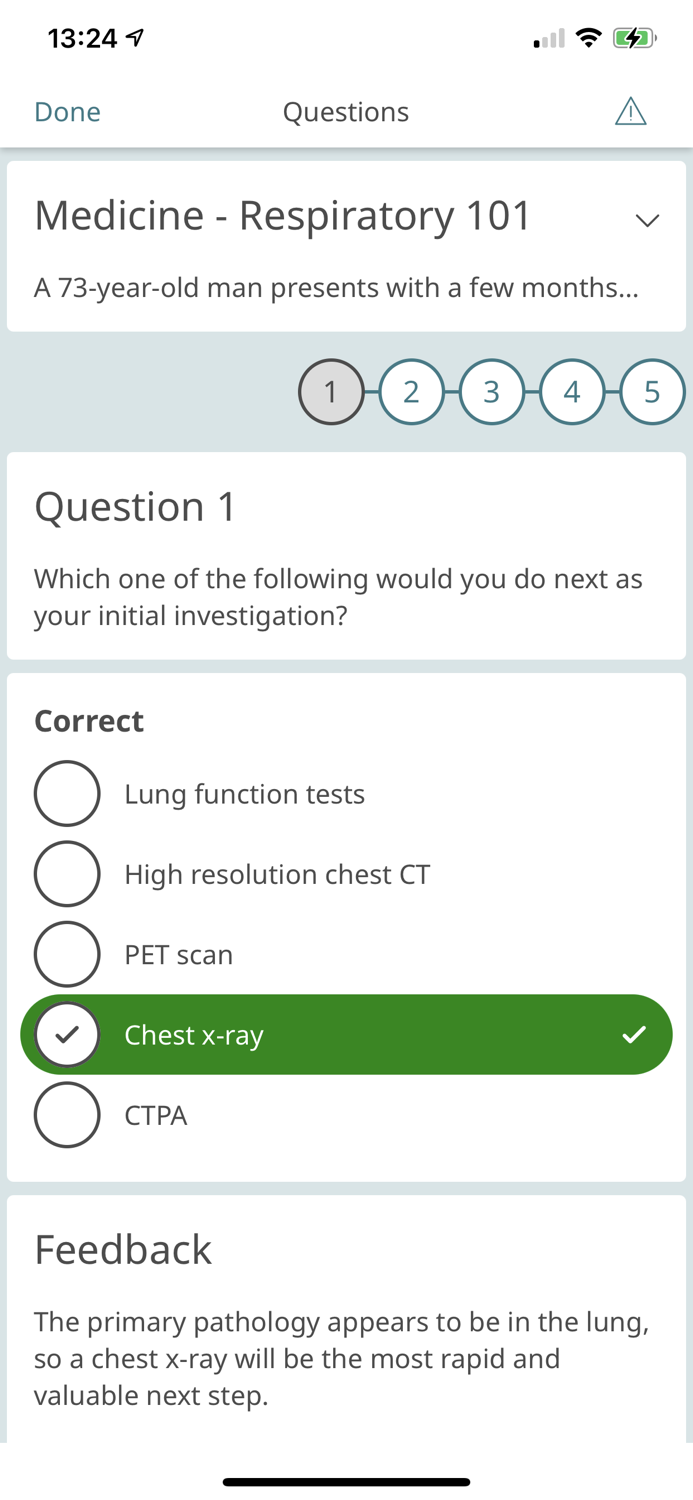Jump to step 5 on the question progress track
The height and width of the screenshot is (1500, 693).
(653, 392)
